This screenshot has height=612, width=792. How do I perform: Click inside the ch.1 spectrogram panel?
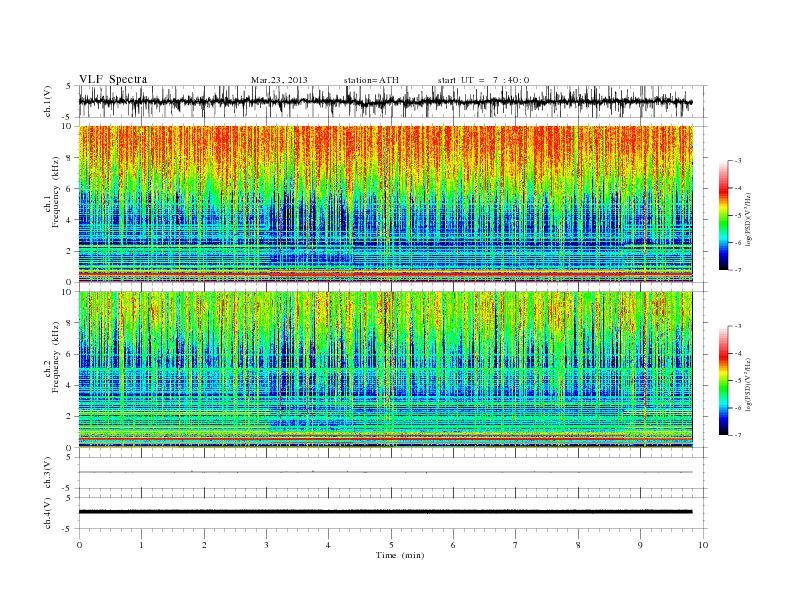pyautogui.click(x=385, y=204)
